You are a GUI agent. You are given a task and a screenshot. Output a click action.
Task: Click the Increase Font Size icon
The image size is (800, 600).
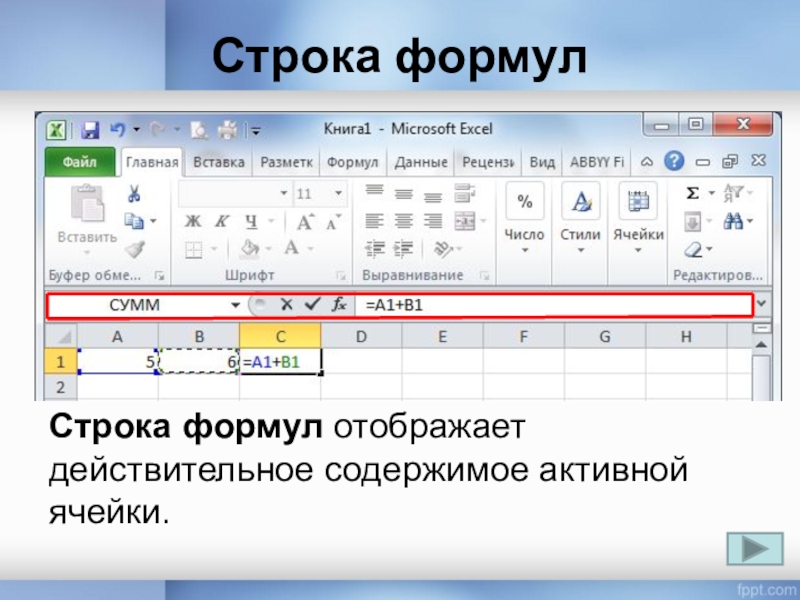[306, 222]
